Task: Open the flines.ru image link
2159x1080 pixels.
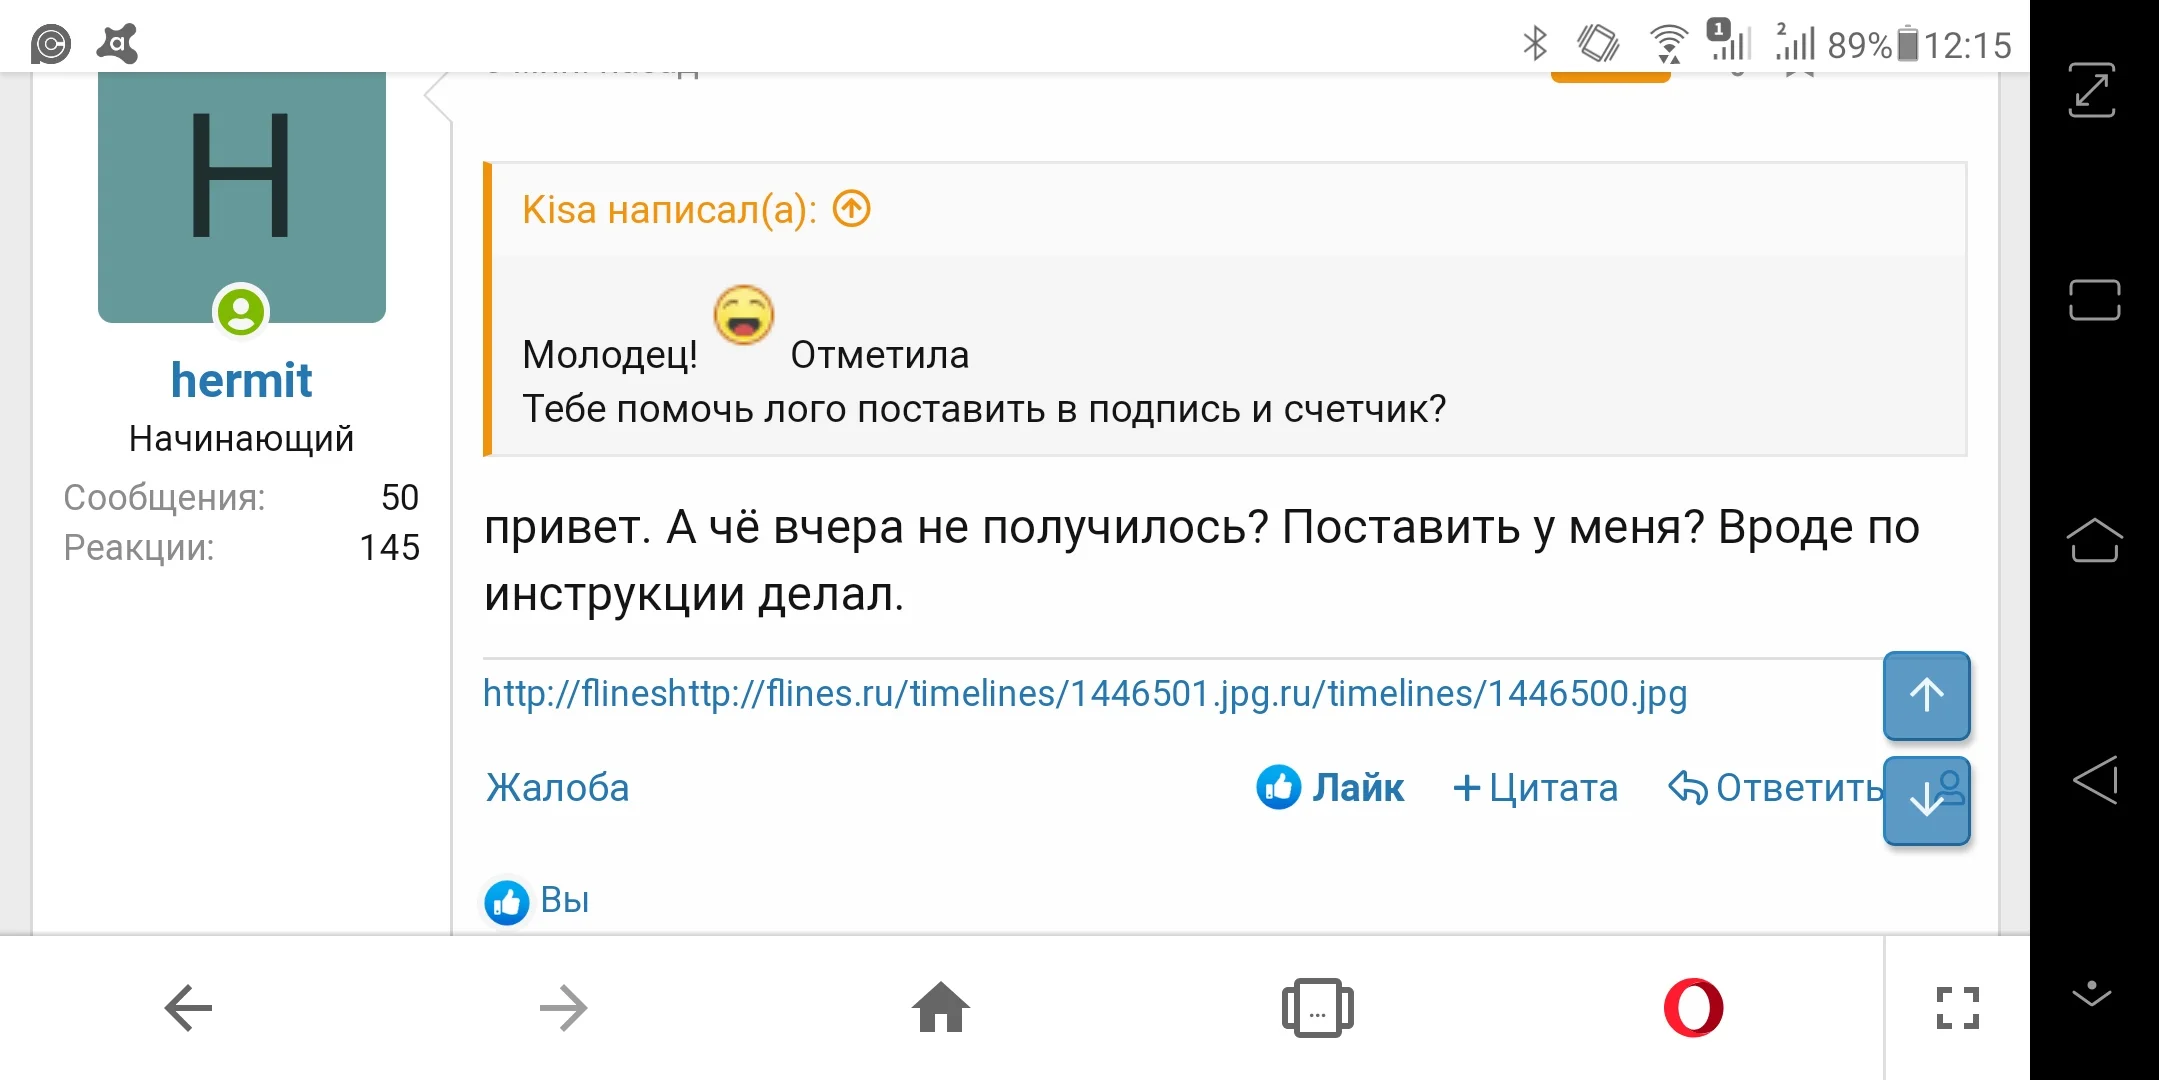Action: (x=1083, y=692)
